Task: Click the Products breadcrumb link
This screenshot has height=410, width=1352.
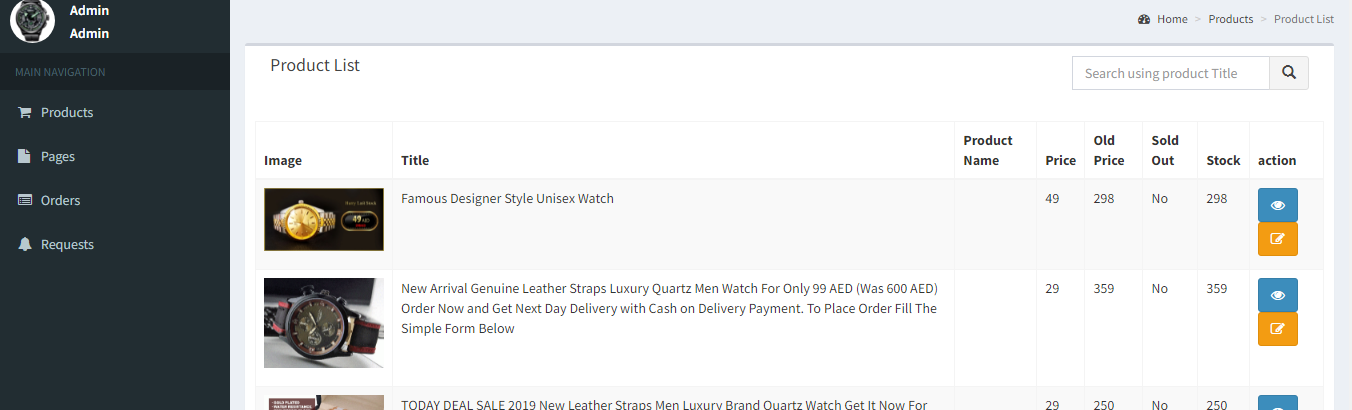Action: pyautogui.click(x=1230, y=19)
